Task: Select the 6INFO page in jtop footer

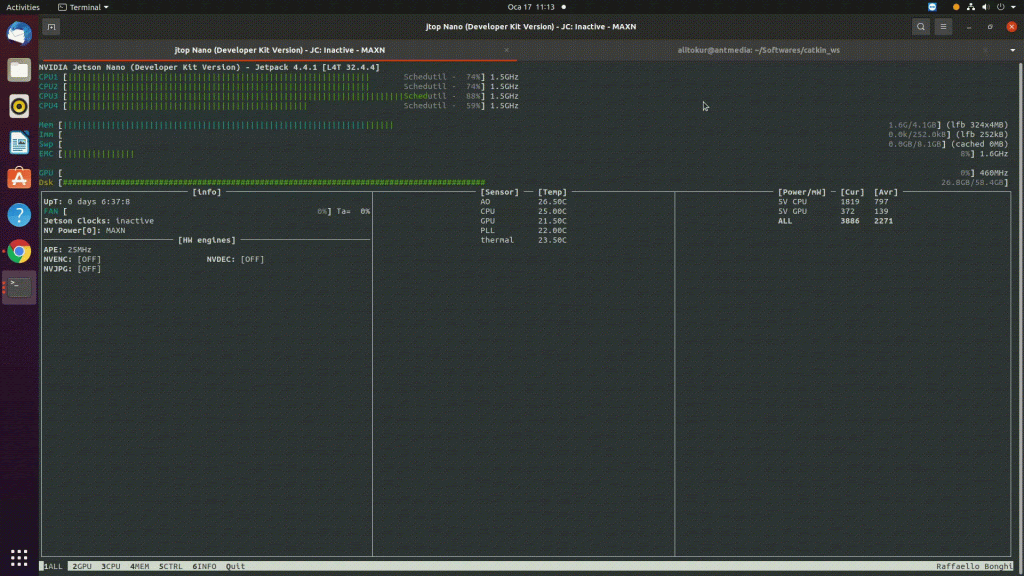Action: (204, 566)
